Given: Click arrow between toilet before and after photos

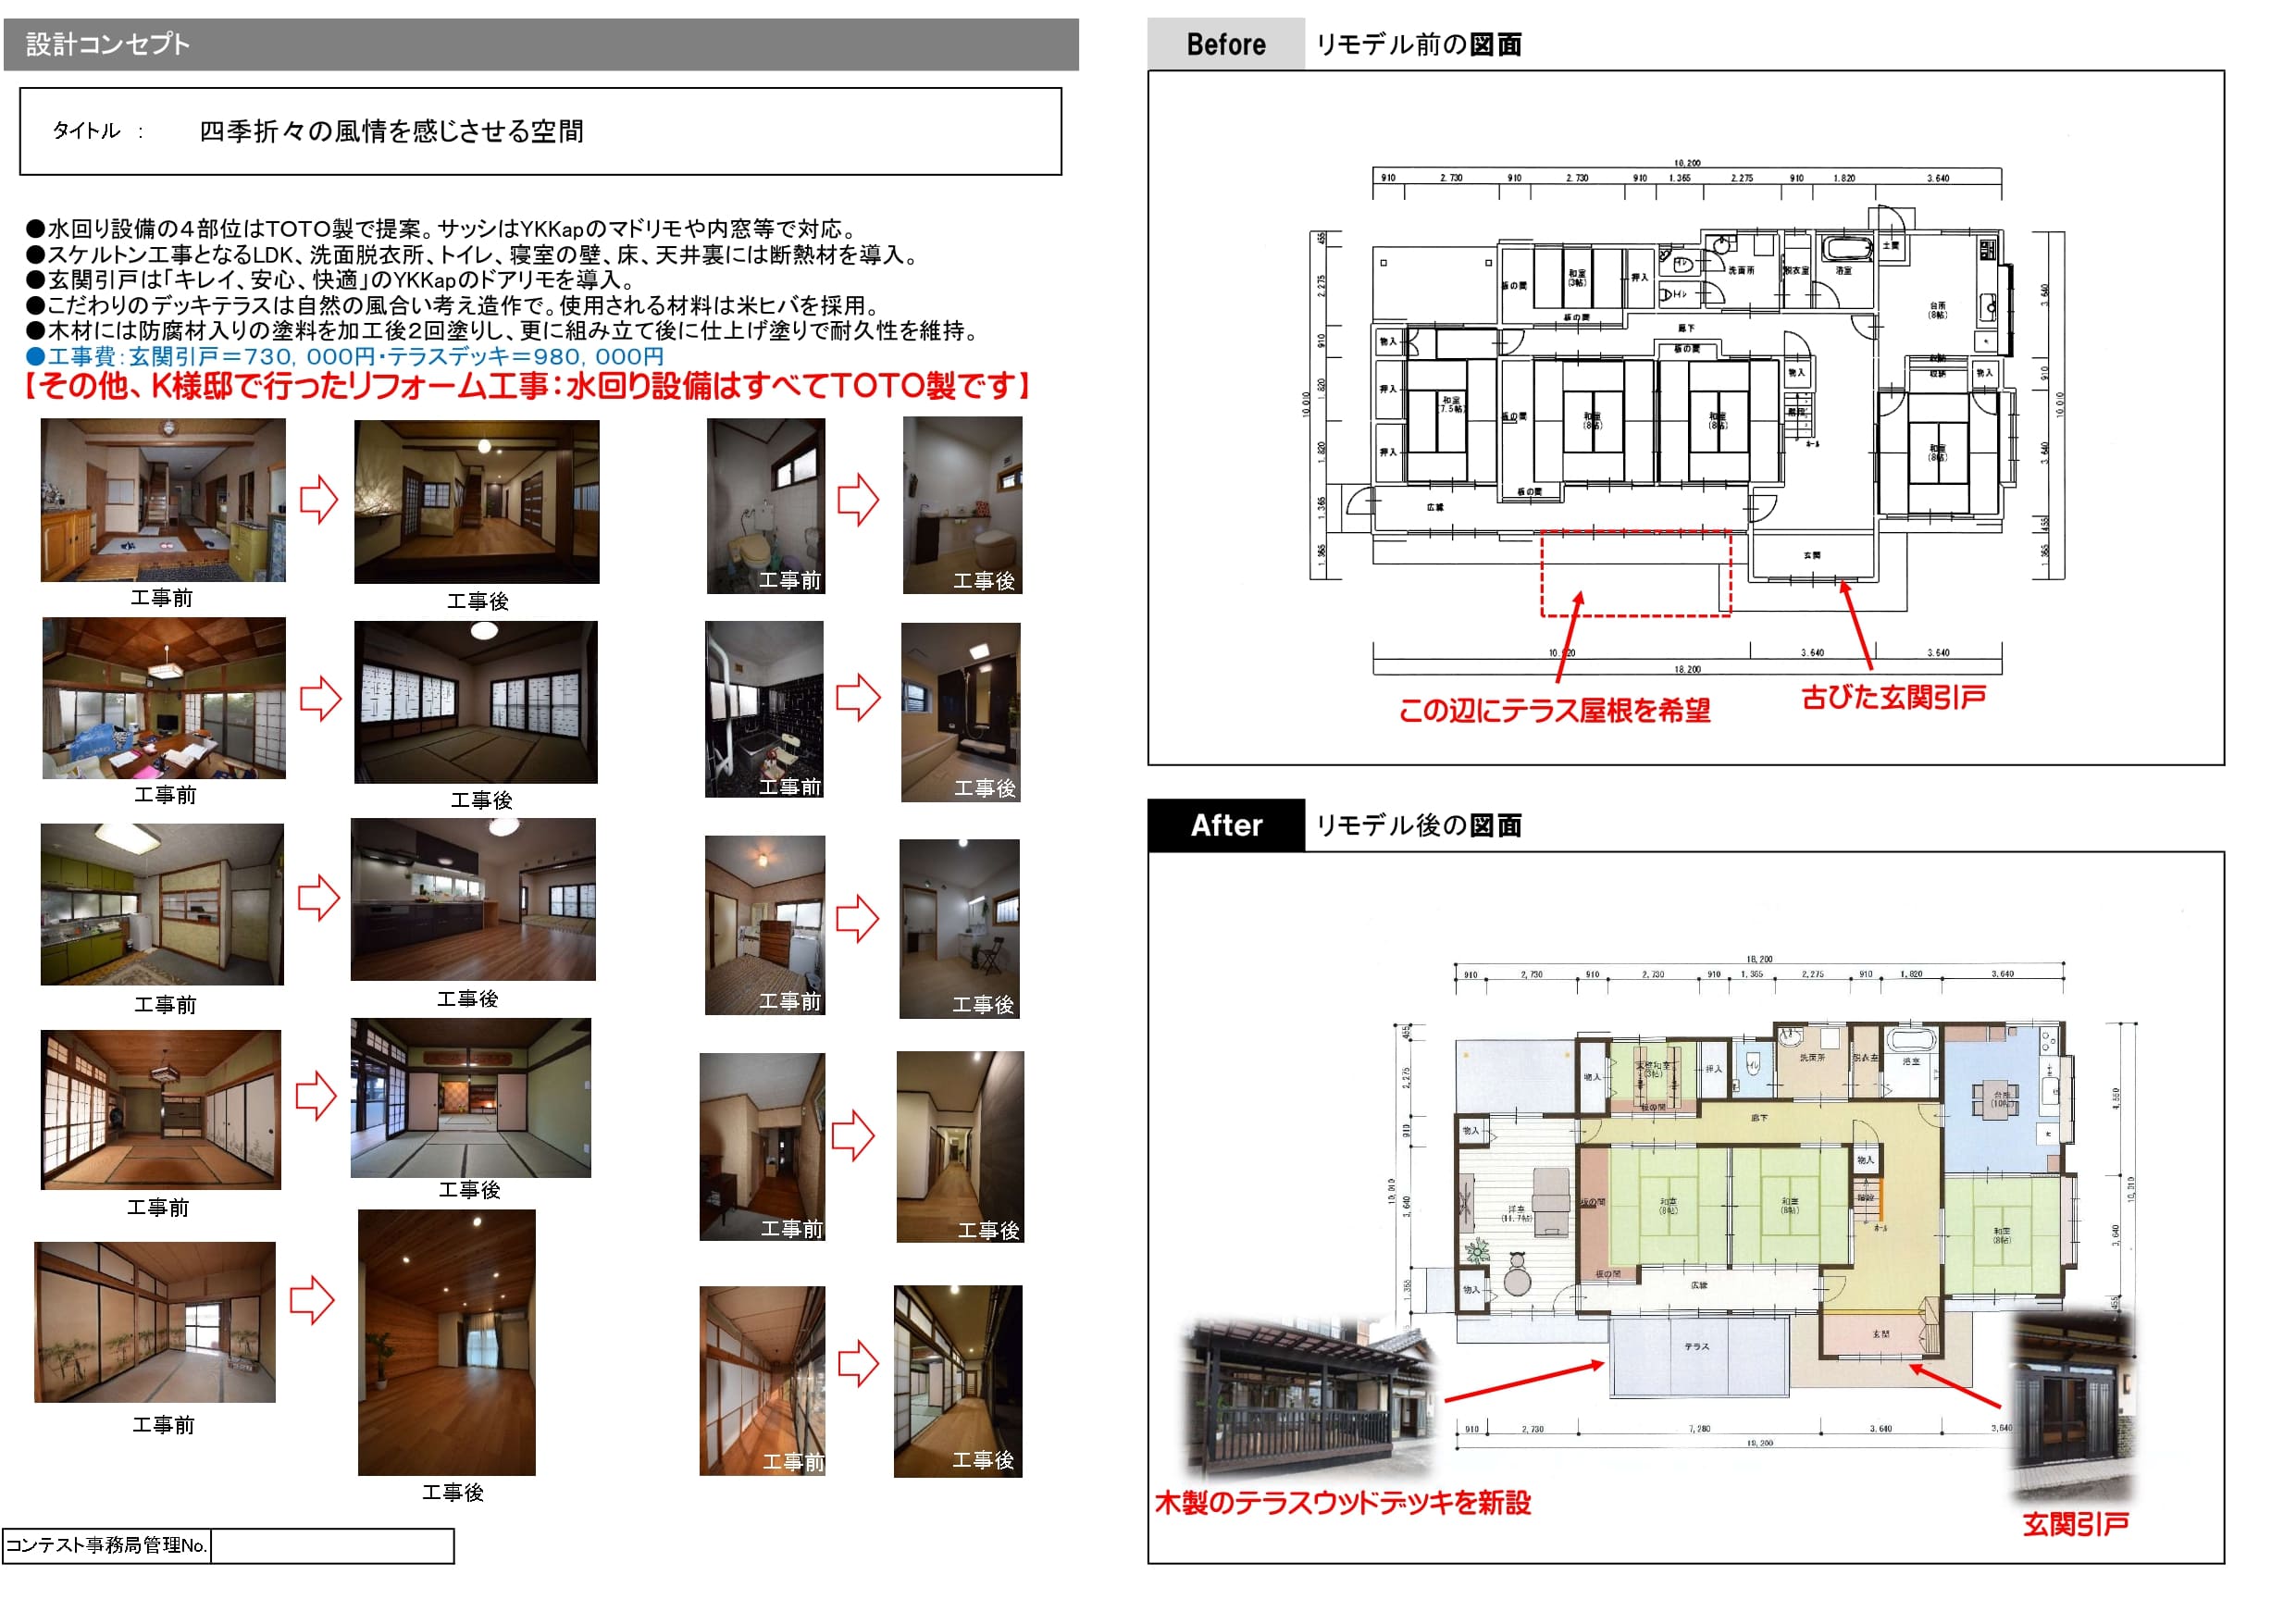Looking at the screenshot, I should click(x=857, y=499).
